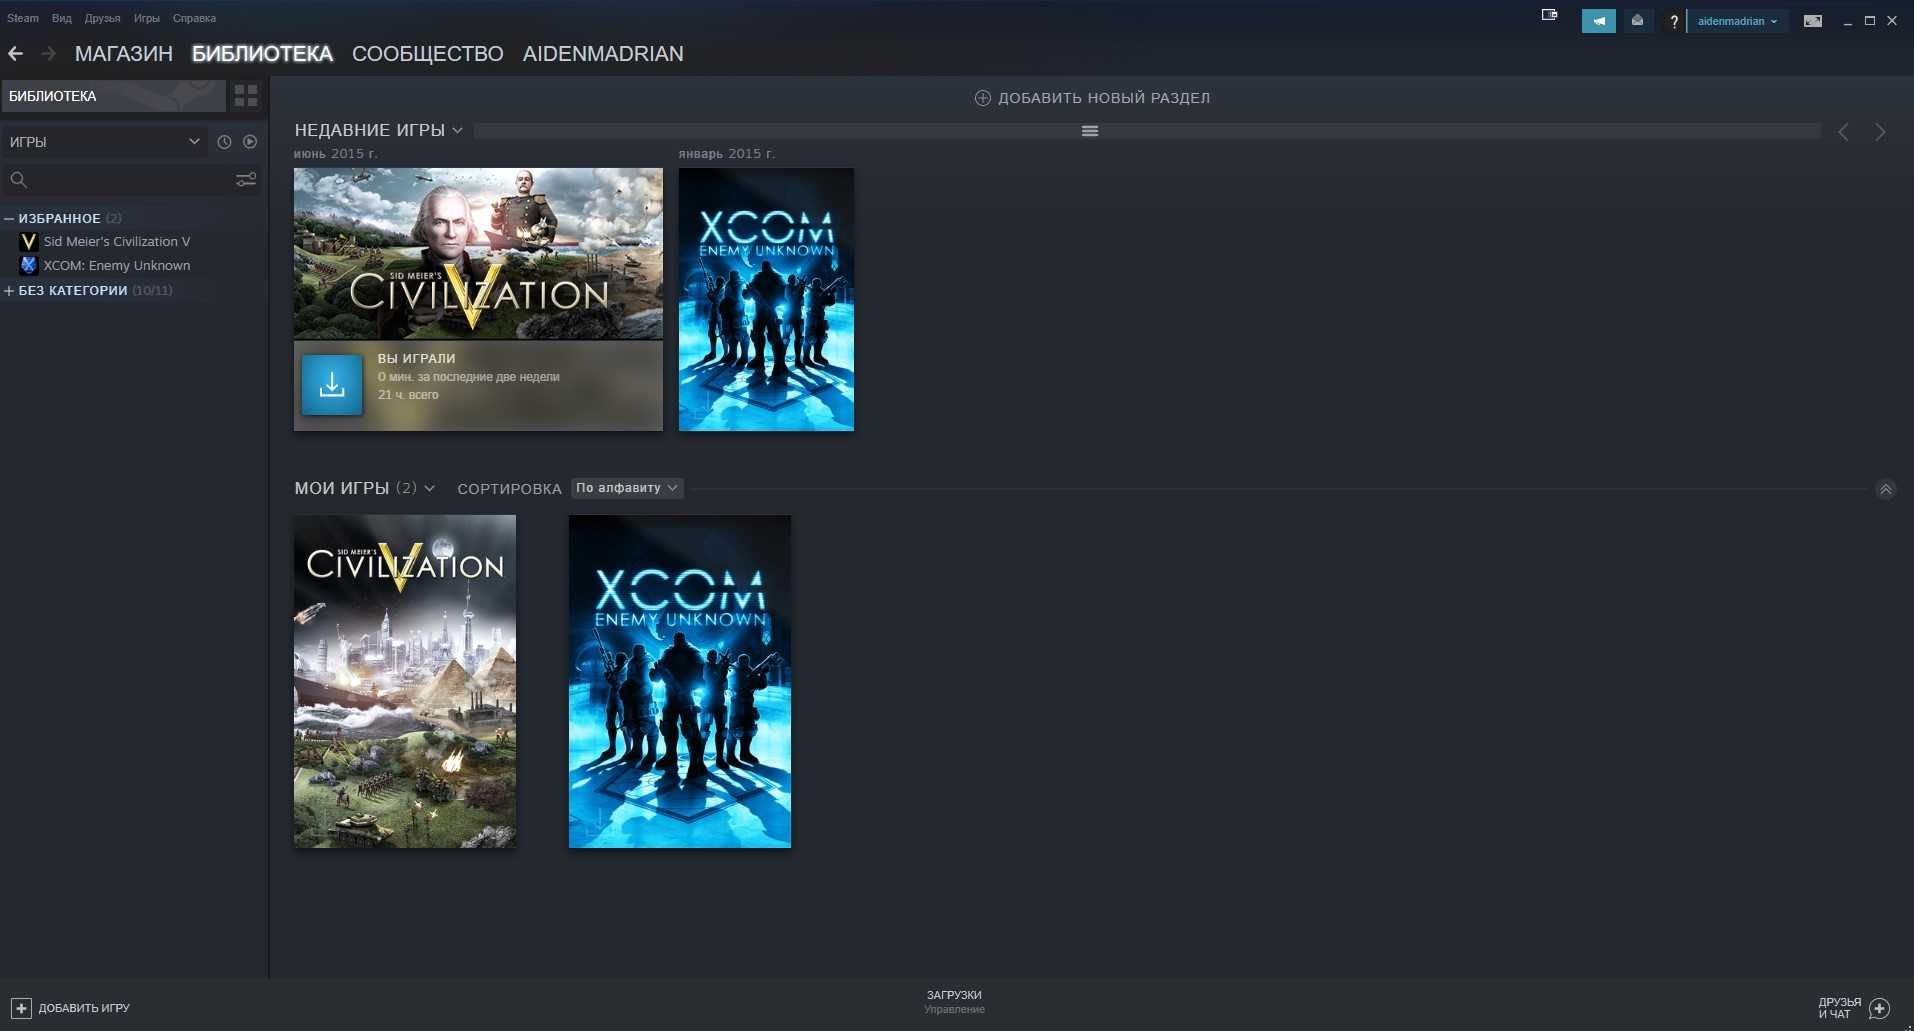Open the aidenmadrian account dropdown

tap(1737, 21)
